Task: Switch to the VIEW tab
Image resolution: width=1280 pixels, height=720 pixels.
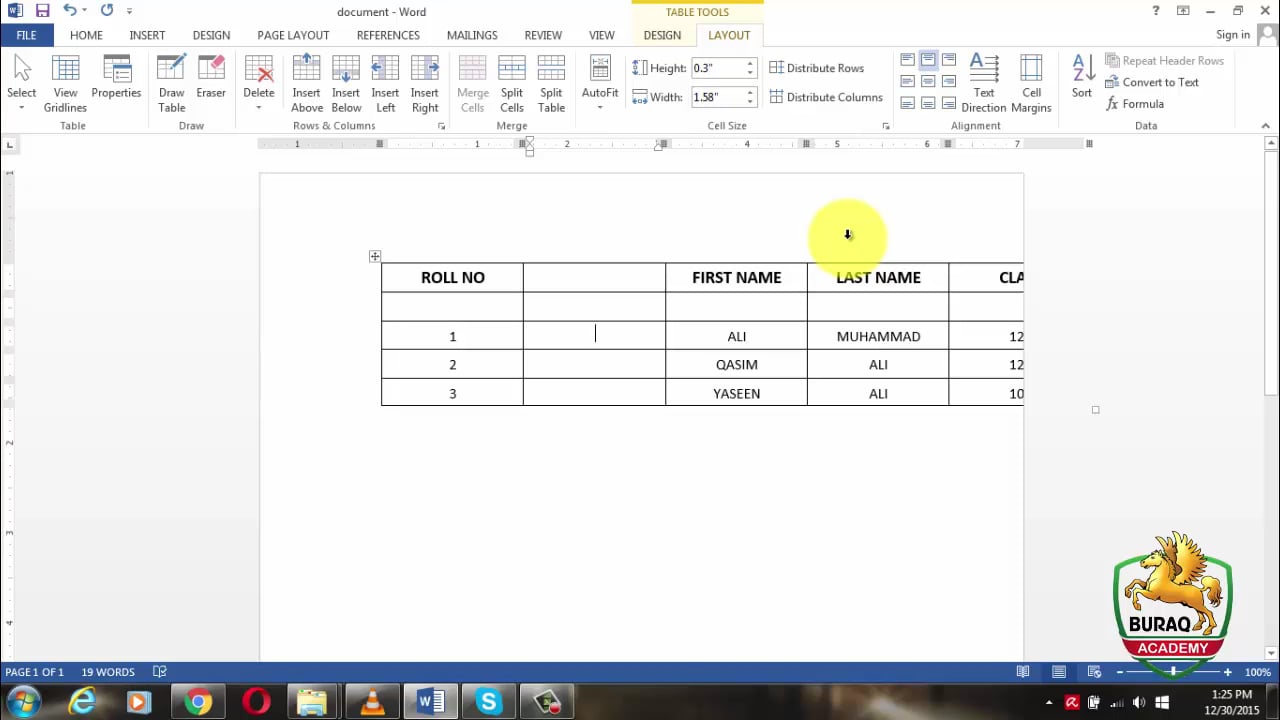Action: pyautogui.click(x=602, y=35)
